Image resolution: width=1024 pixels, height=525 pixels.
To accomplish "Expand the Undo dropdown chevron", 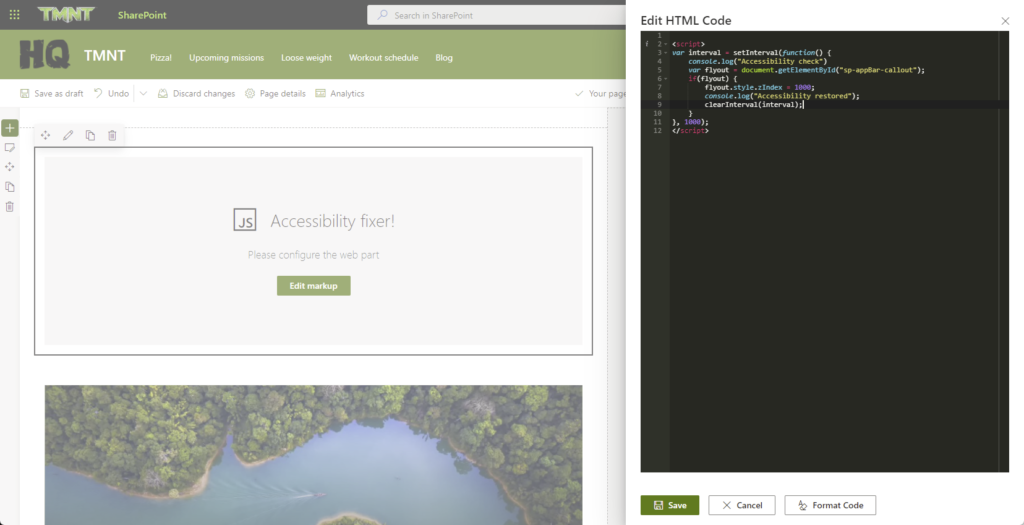I will [x=144, y=93].
